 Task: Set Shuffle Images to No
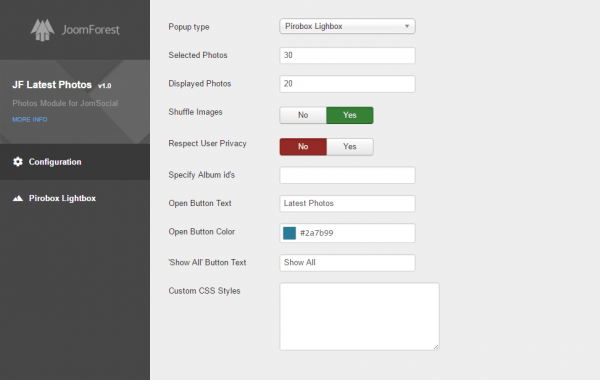303,115
